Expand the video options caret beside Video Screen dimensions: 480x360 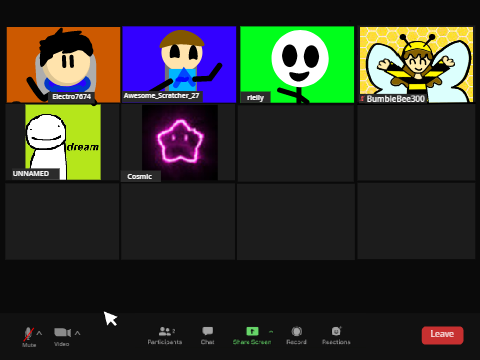point(77,333)
